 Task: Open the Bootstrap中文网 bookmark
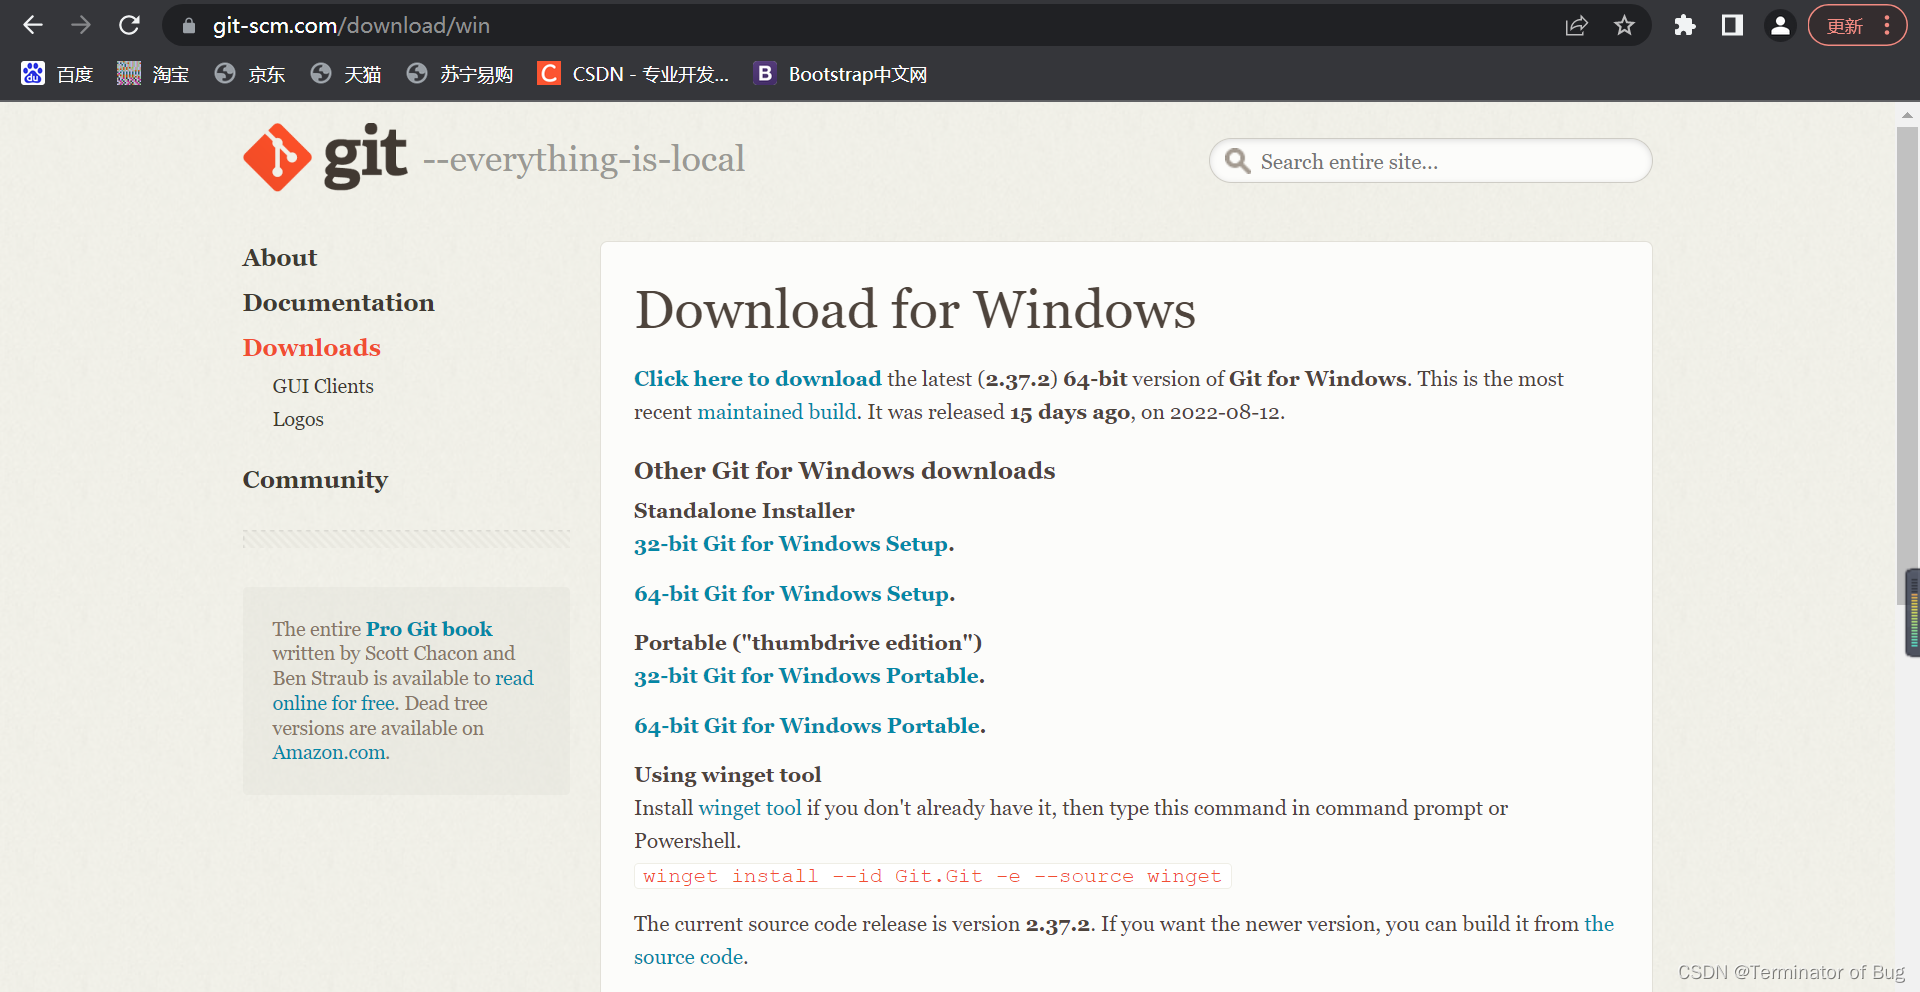[x=841, y=74]
